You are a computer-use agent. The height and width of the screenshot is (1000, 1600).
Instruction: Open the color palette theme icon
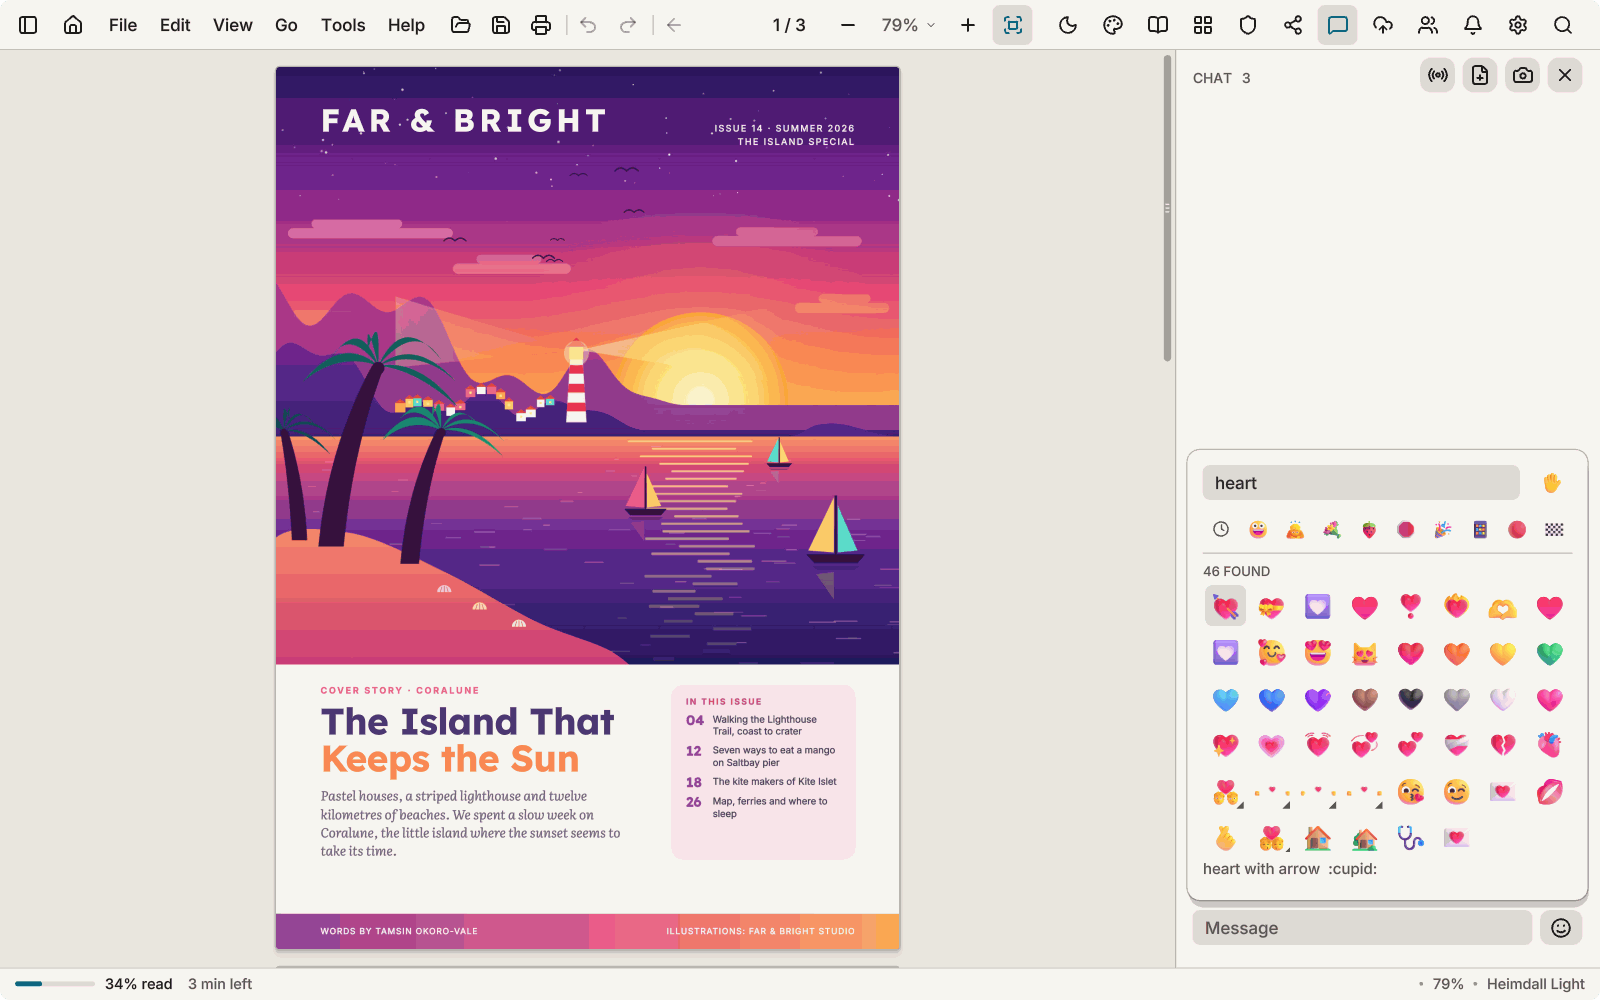[x=1113, y=25]
